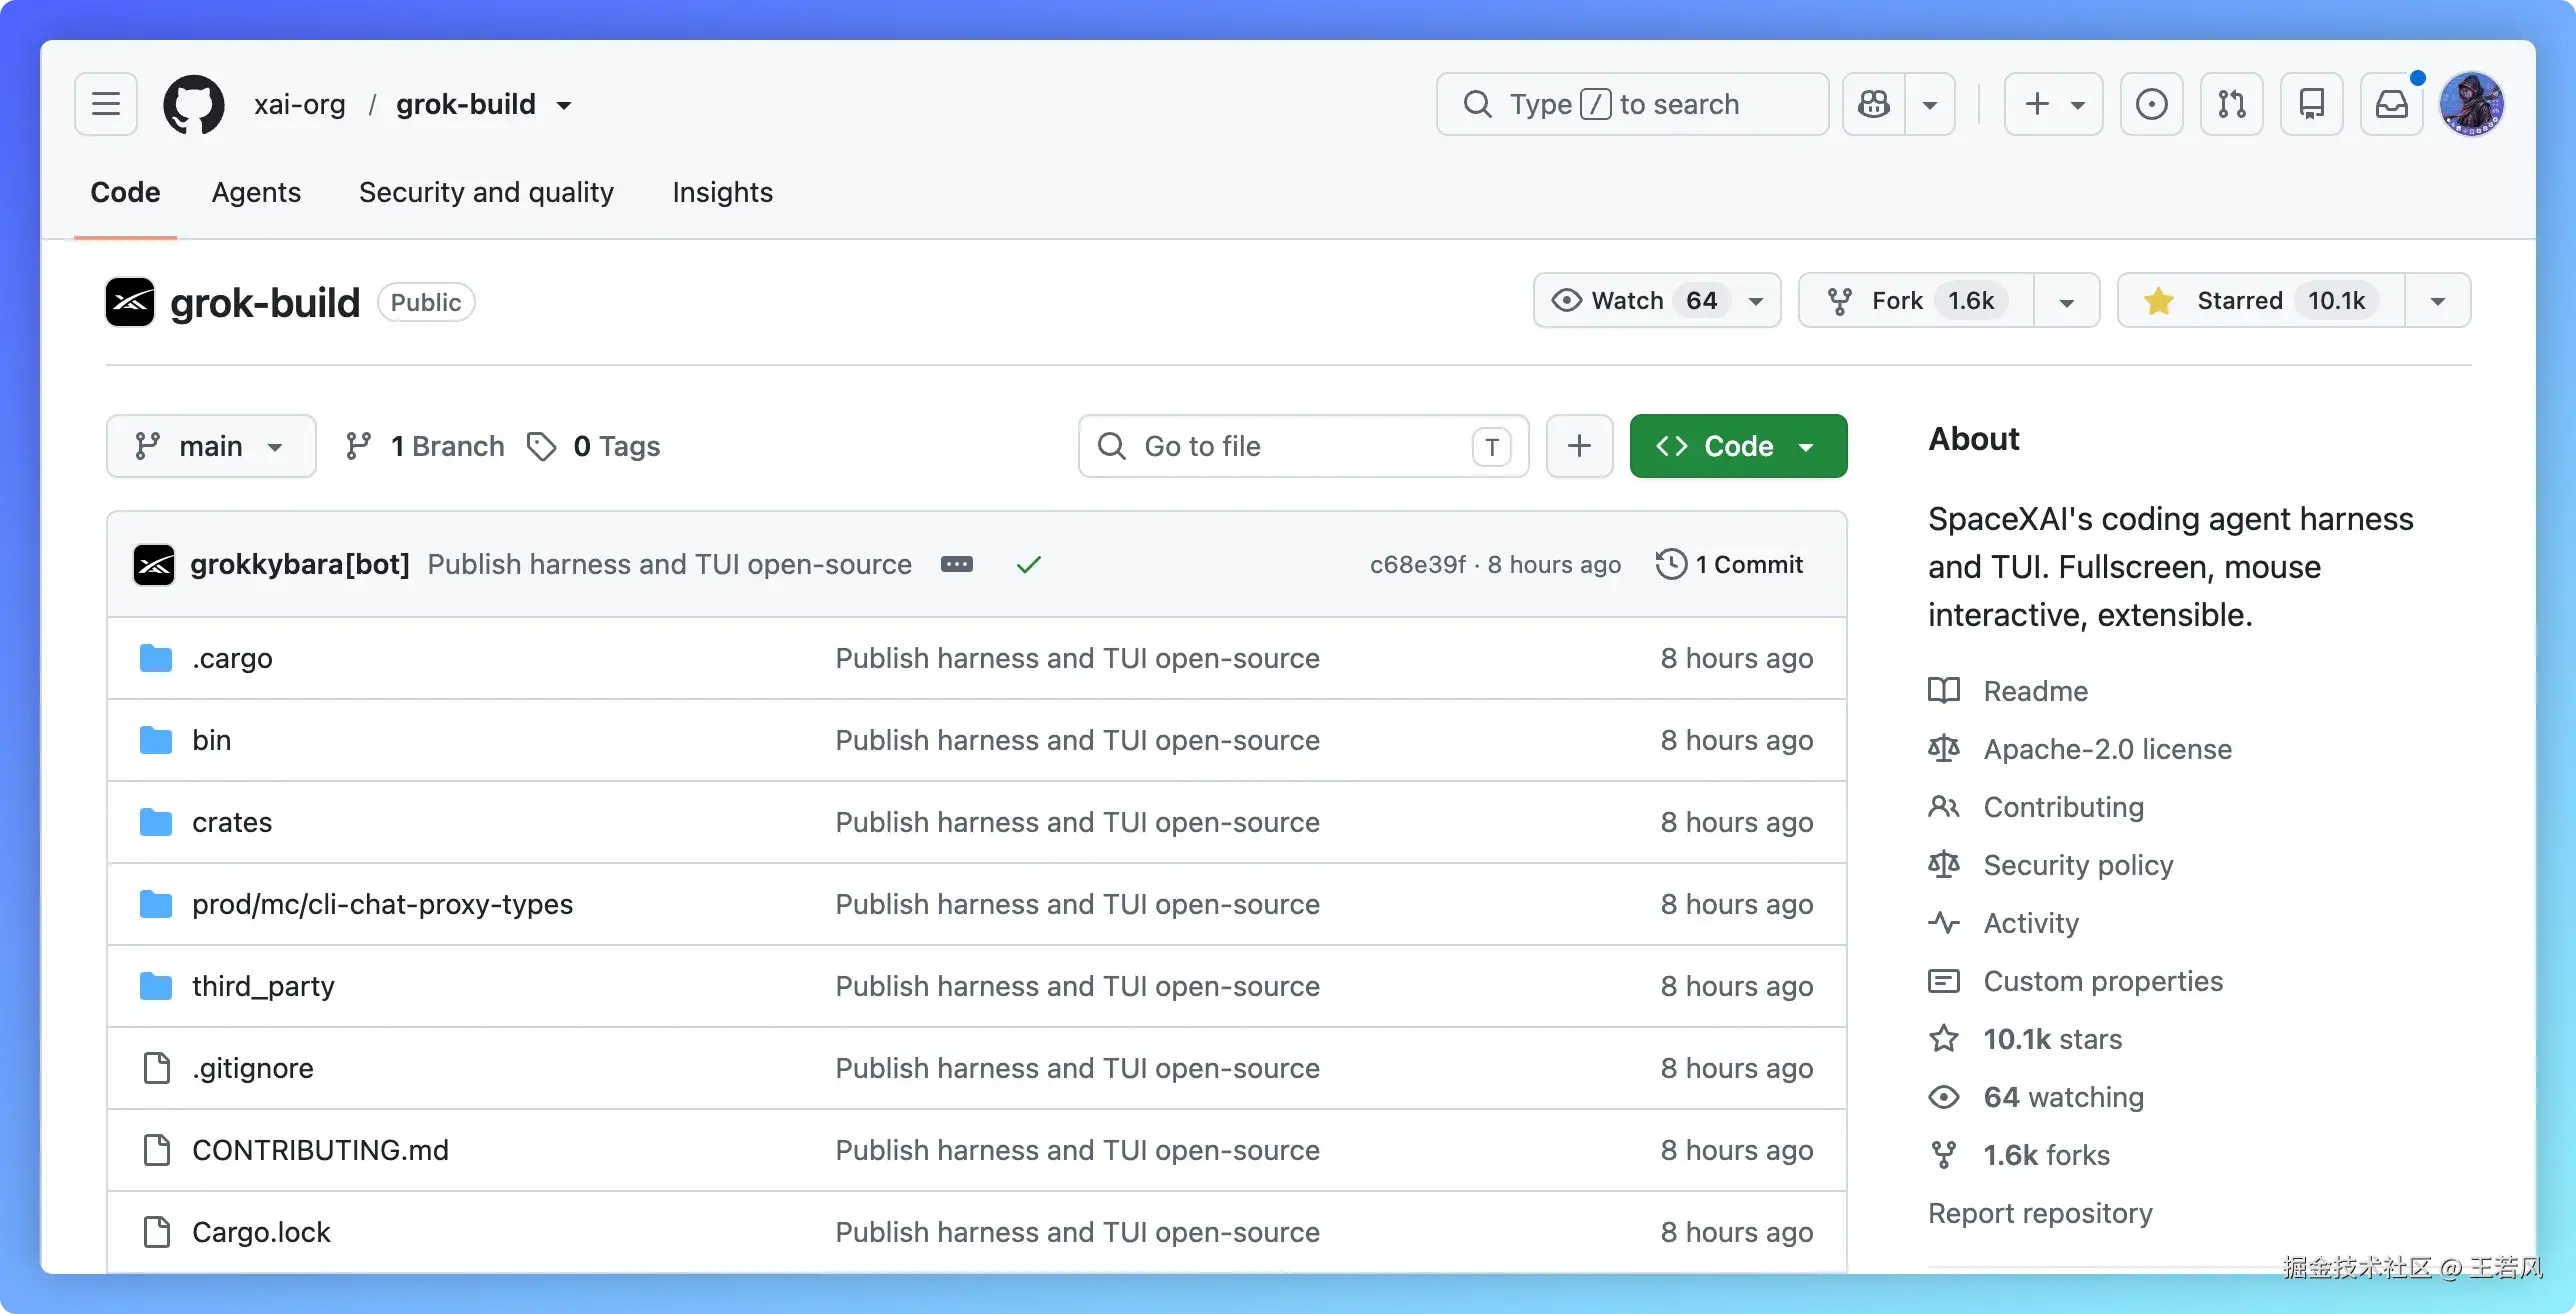Open the create new plus dropdown
Image resolution: width=2576 pixels, height=1314 pixels.
(x=2054, y=104)
